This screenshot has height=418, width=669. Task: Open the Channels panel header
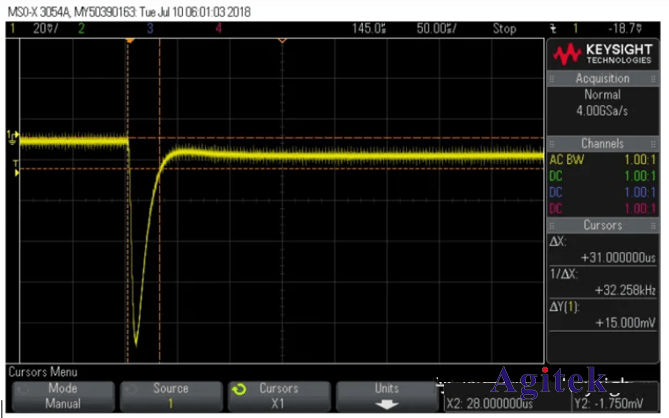[x=603, y=143]
